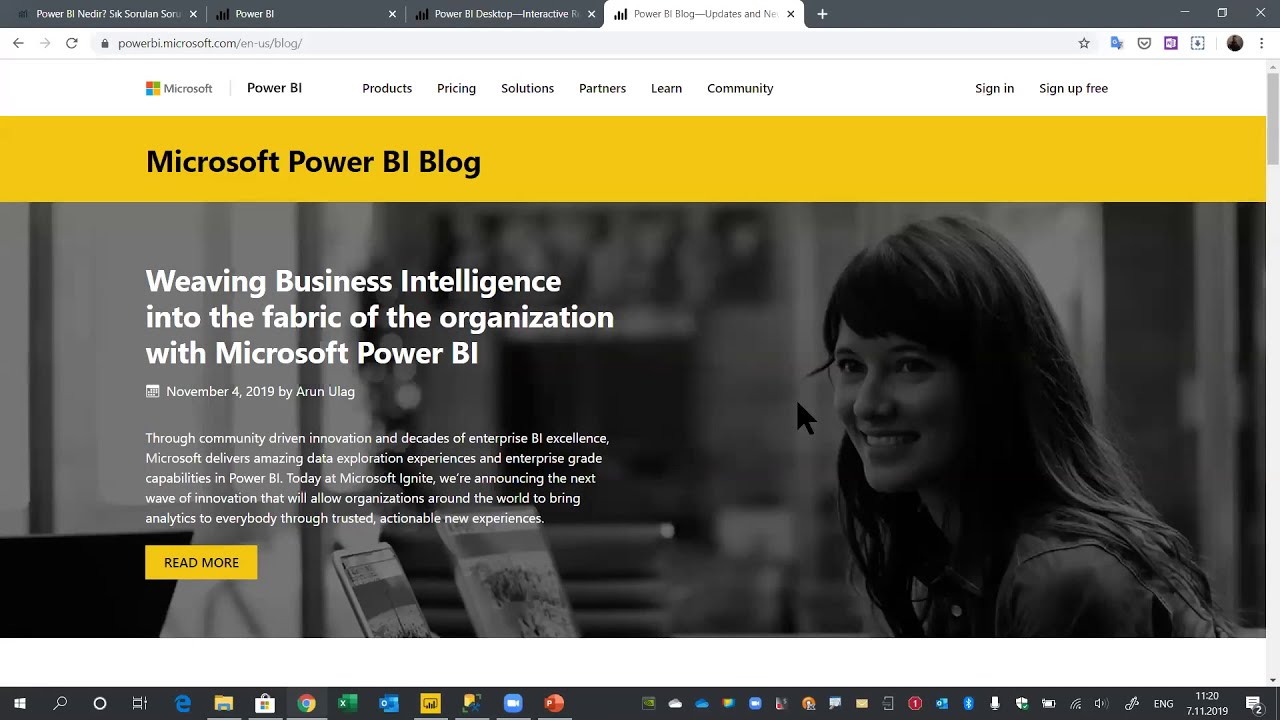Close the 'Power BI Blog' tab
The image size is (1280, 720).
coord(791,14)
